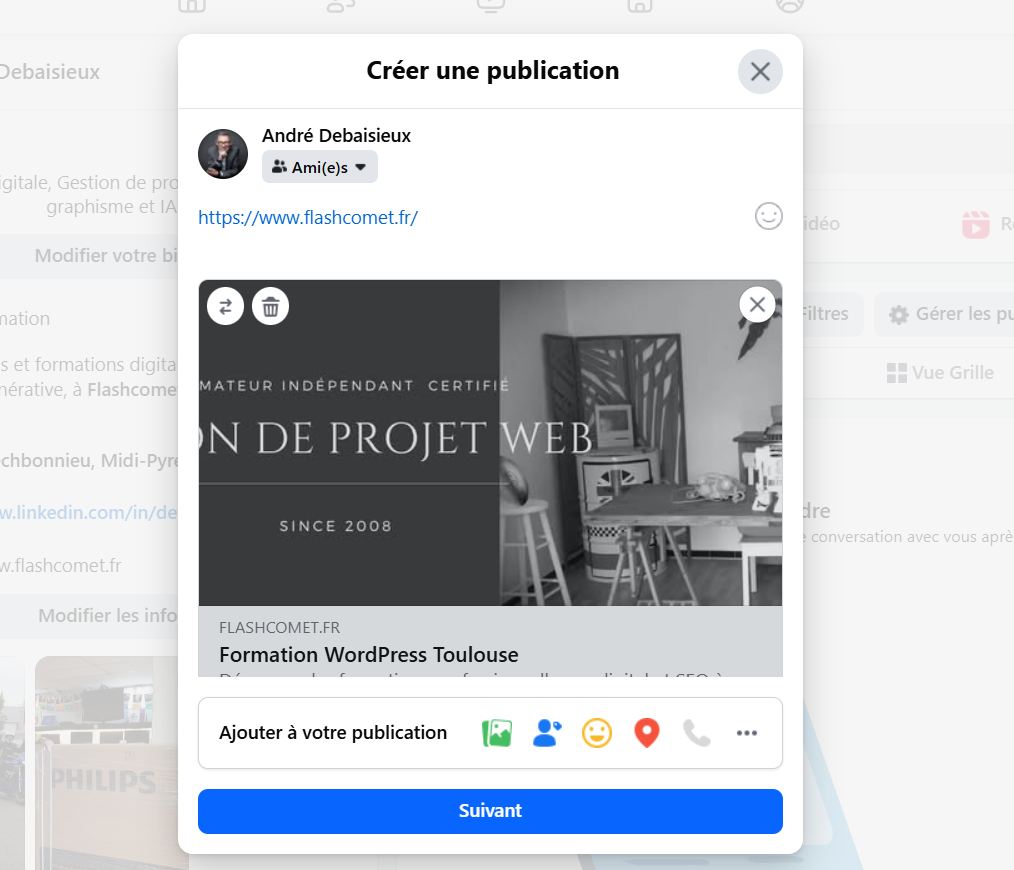Click the André Debaisieux profile picture
This screenshot has height=870, width=1014.
222,154
